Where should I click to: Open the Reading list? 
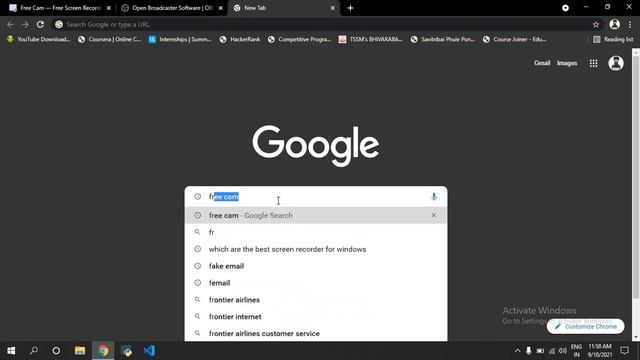click(613, 39)
